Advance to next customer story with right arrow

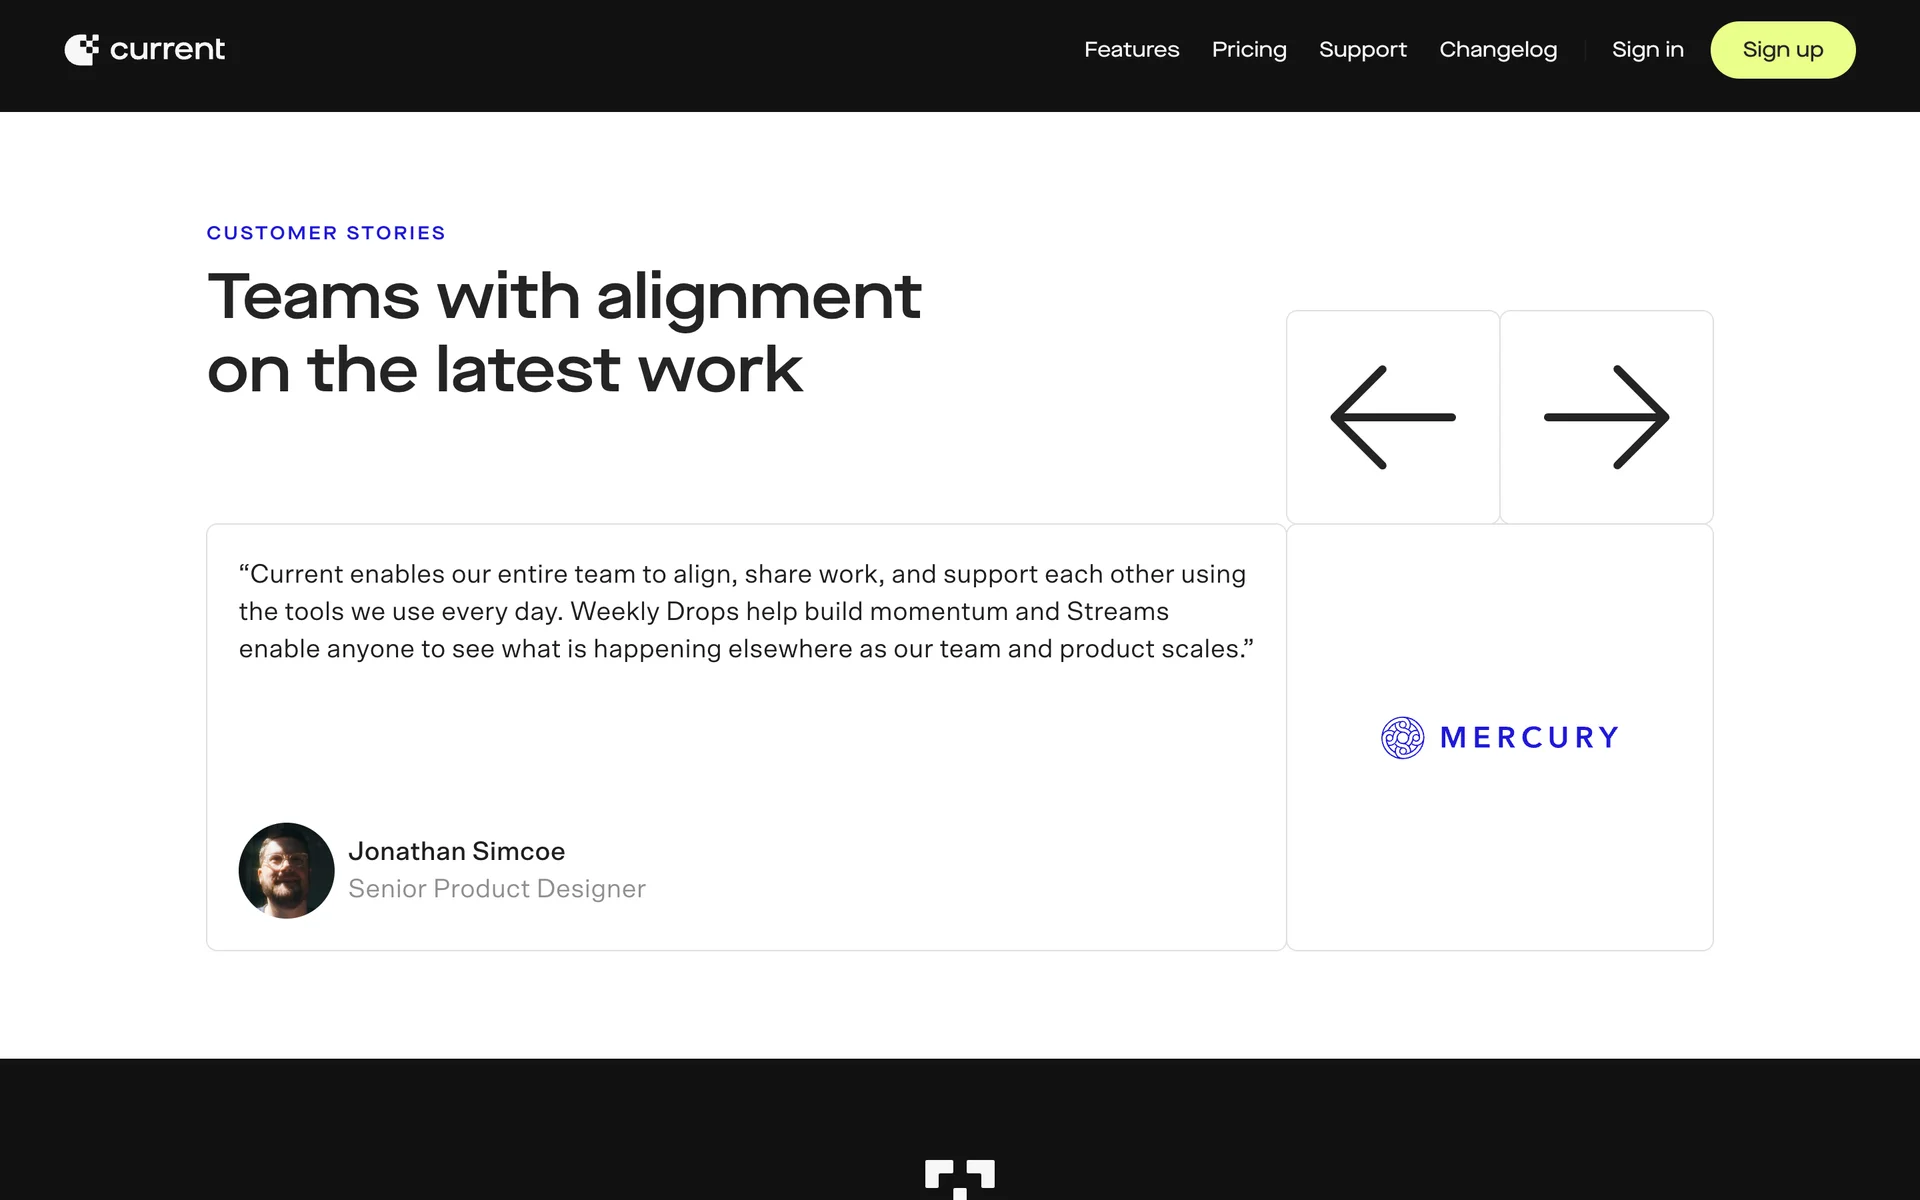click(1606, 417)
